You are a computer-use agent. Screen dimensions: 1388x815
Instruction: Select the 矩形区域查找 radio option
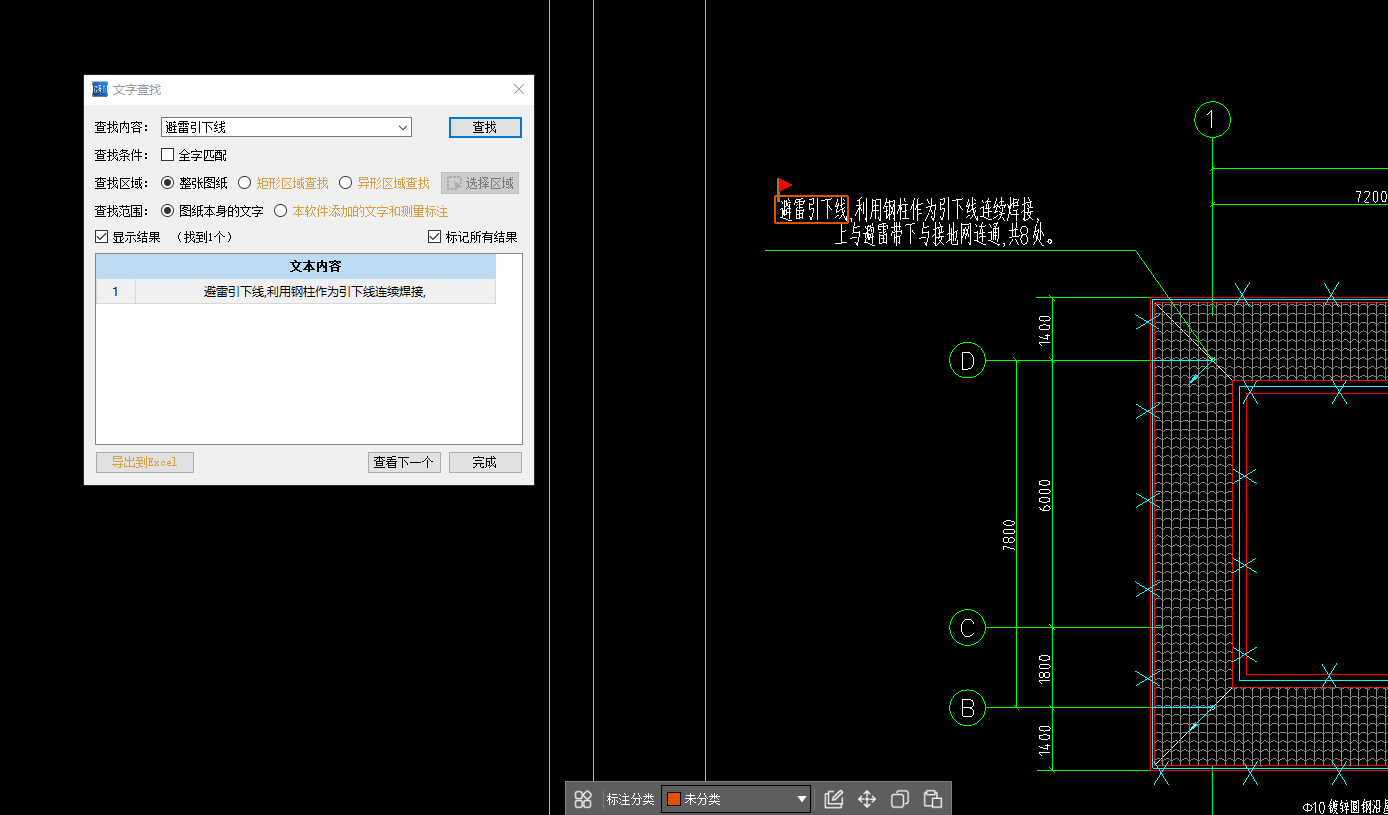click(245, 183)
